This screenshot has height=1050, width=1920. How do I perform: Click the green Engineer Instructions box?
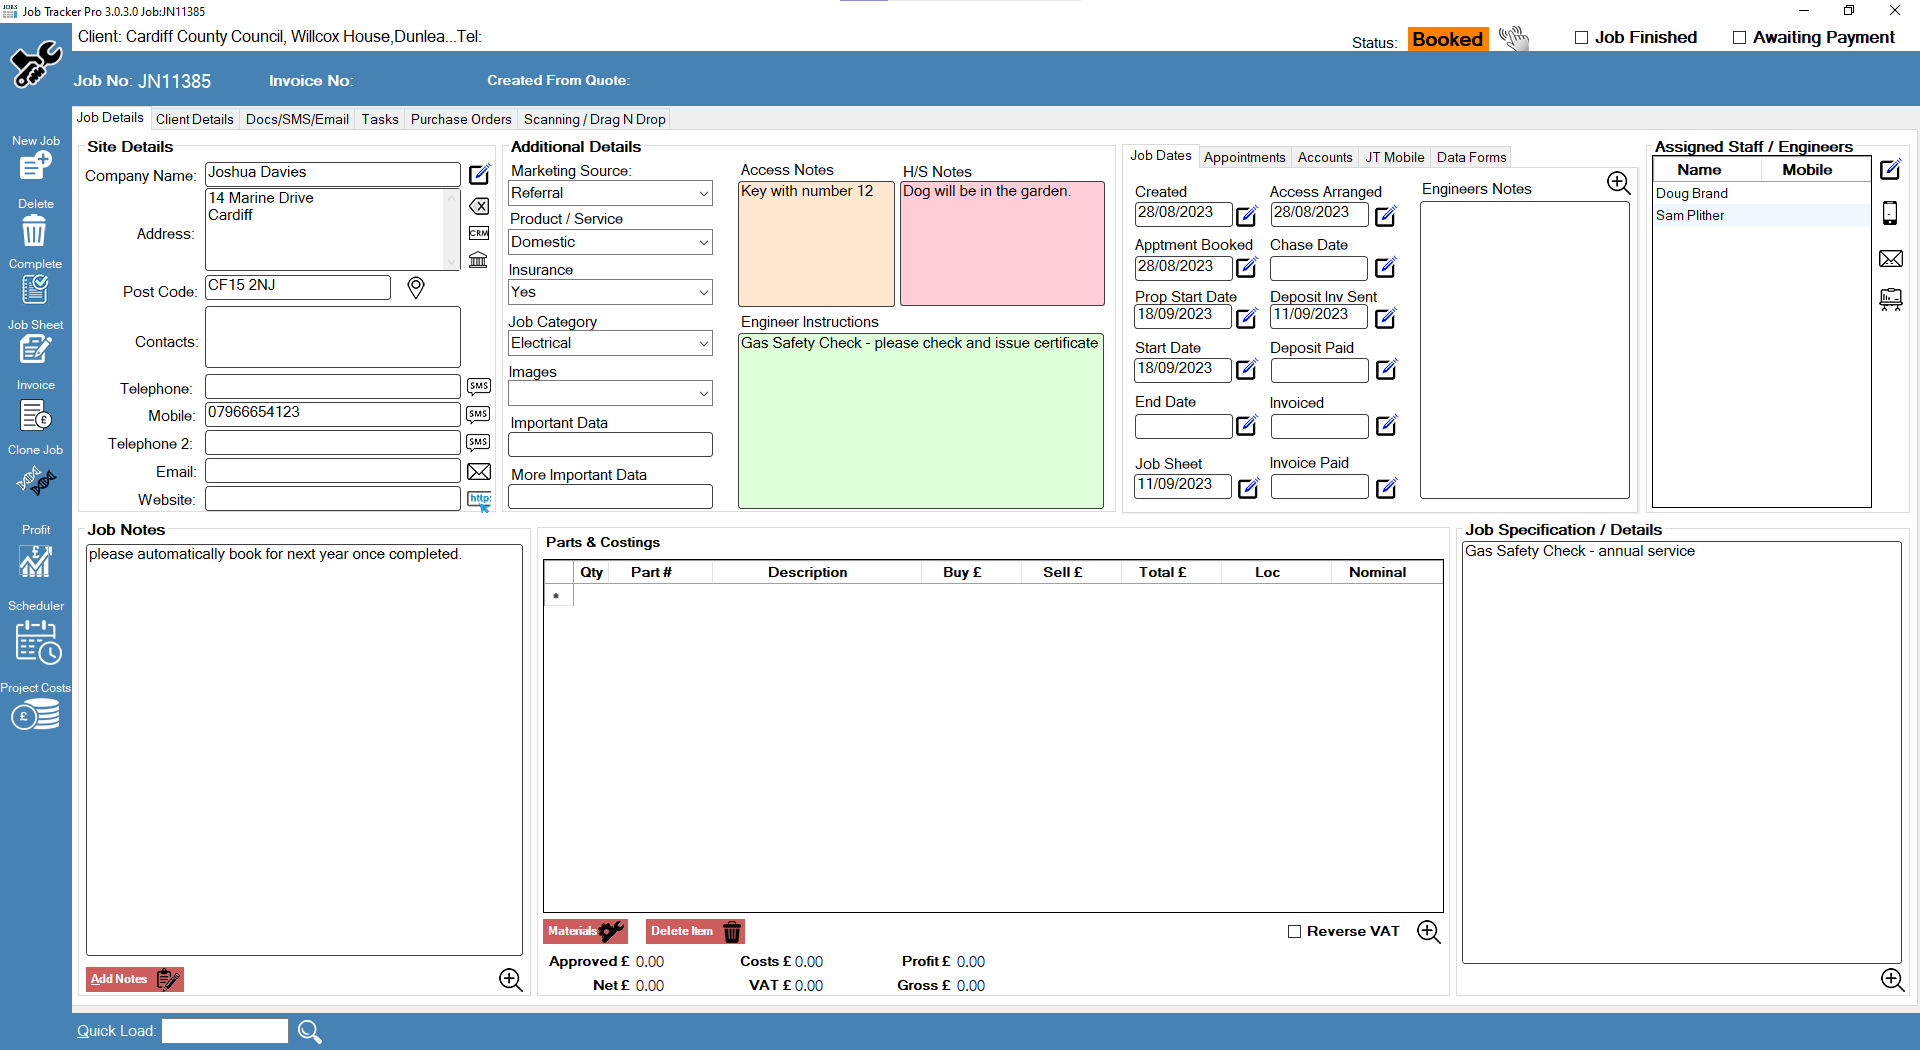pos(921,421)
